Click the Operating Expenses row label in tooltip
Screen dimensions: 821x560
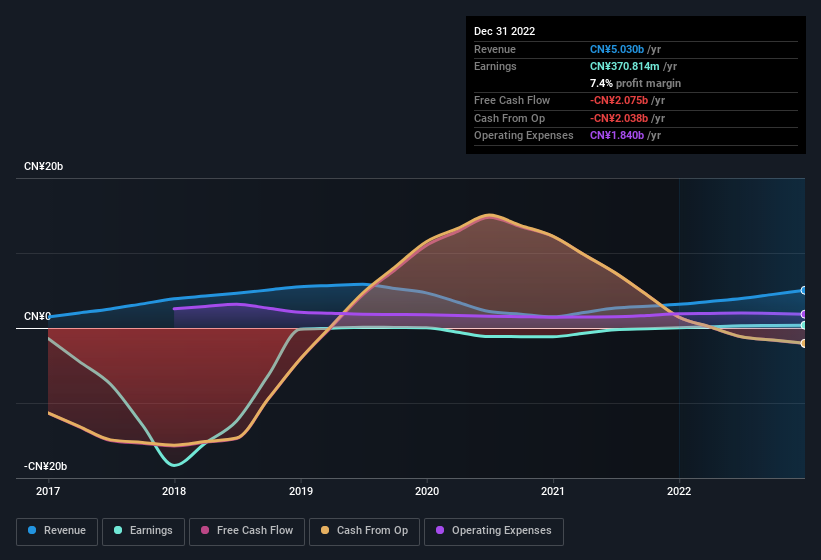[524, 135]
